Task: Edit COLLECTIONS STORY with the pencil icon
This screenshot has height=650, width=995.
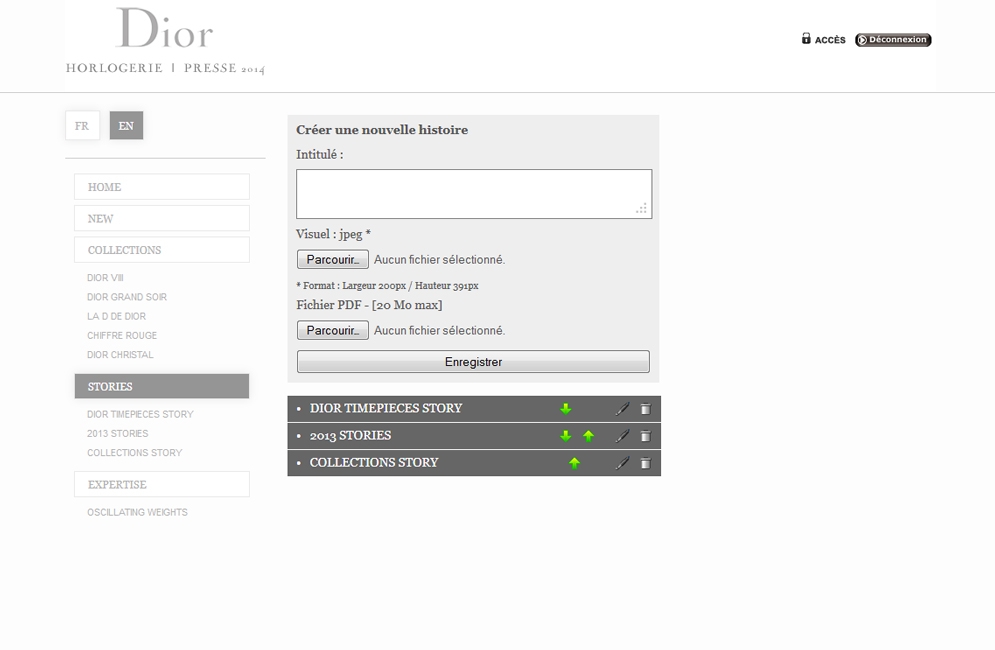Action: click(623, 463)
